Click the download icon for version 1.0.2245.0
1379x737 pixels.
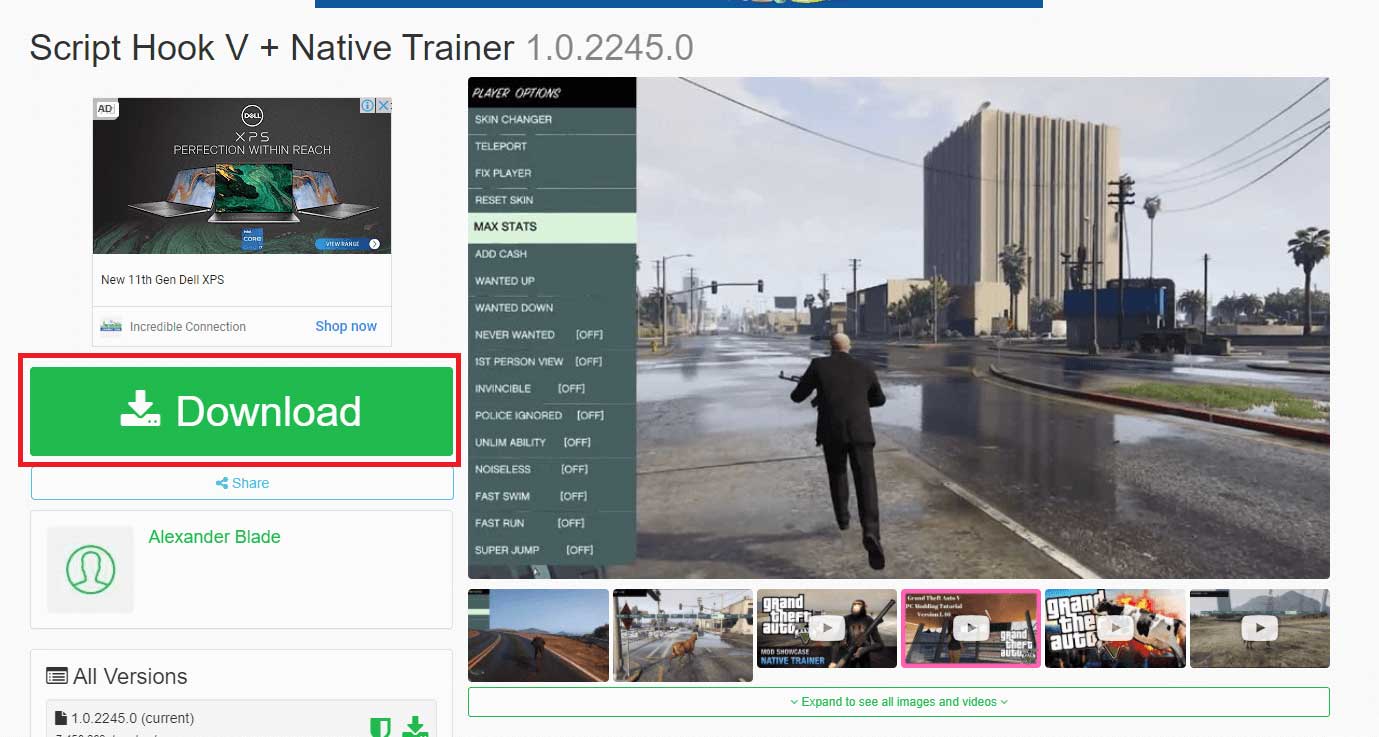click(x=415, y=728)
